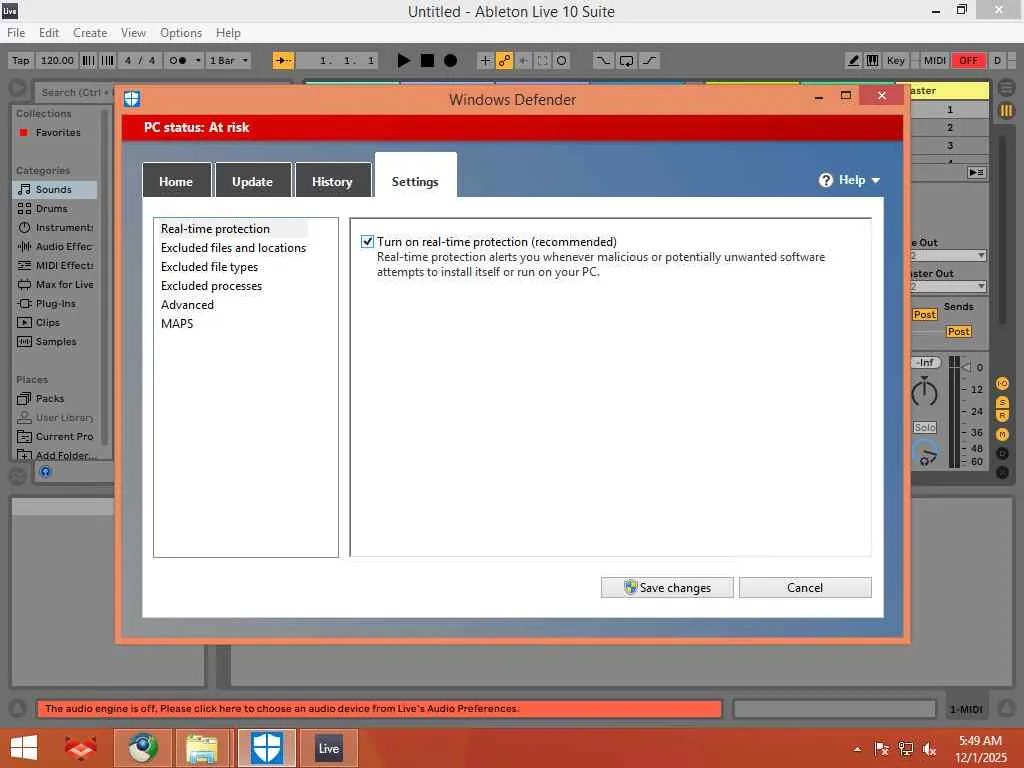The height and width of the screenshot is (768, 1024).
Task: Click the Play button in Ableton transport
Action: coord(404,61)
